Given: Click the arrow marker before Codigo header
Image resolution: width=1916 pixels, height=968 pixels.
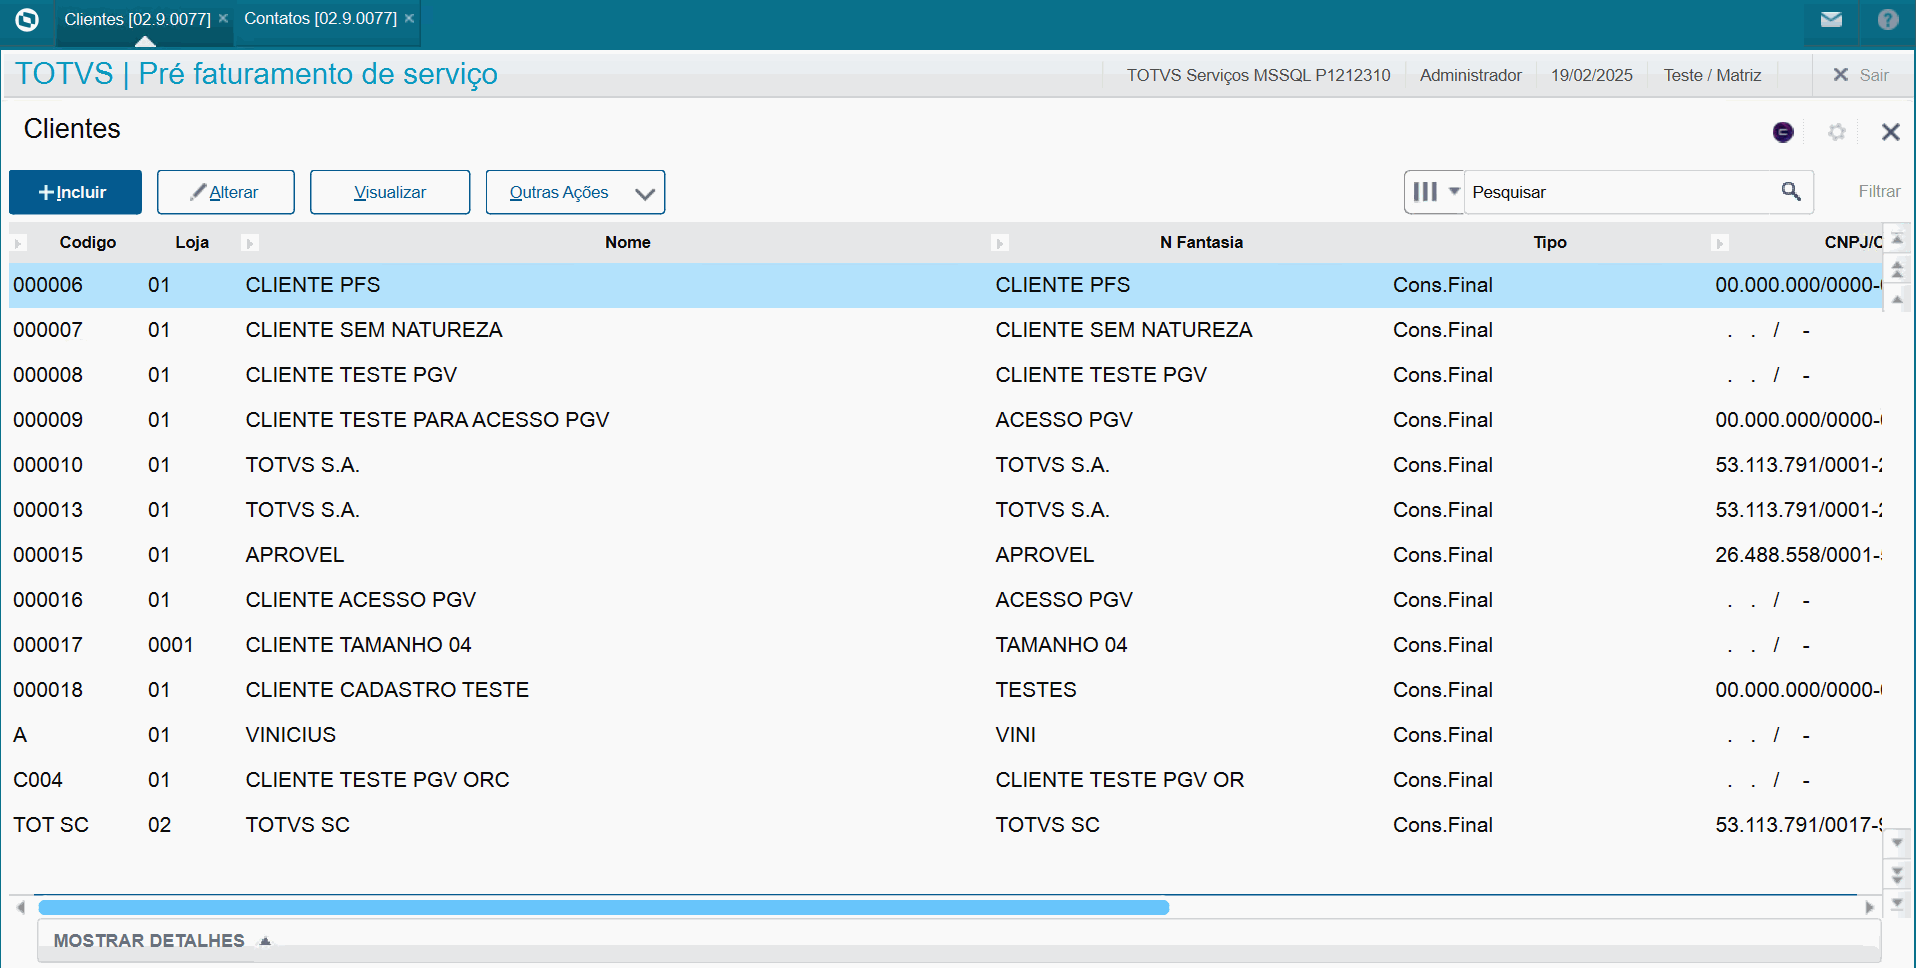Looking at the screenshot, I should click(18, 243).
